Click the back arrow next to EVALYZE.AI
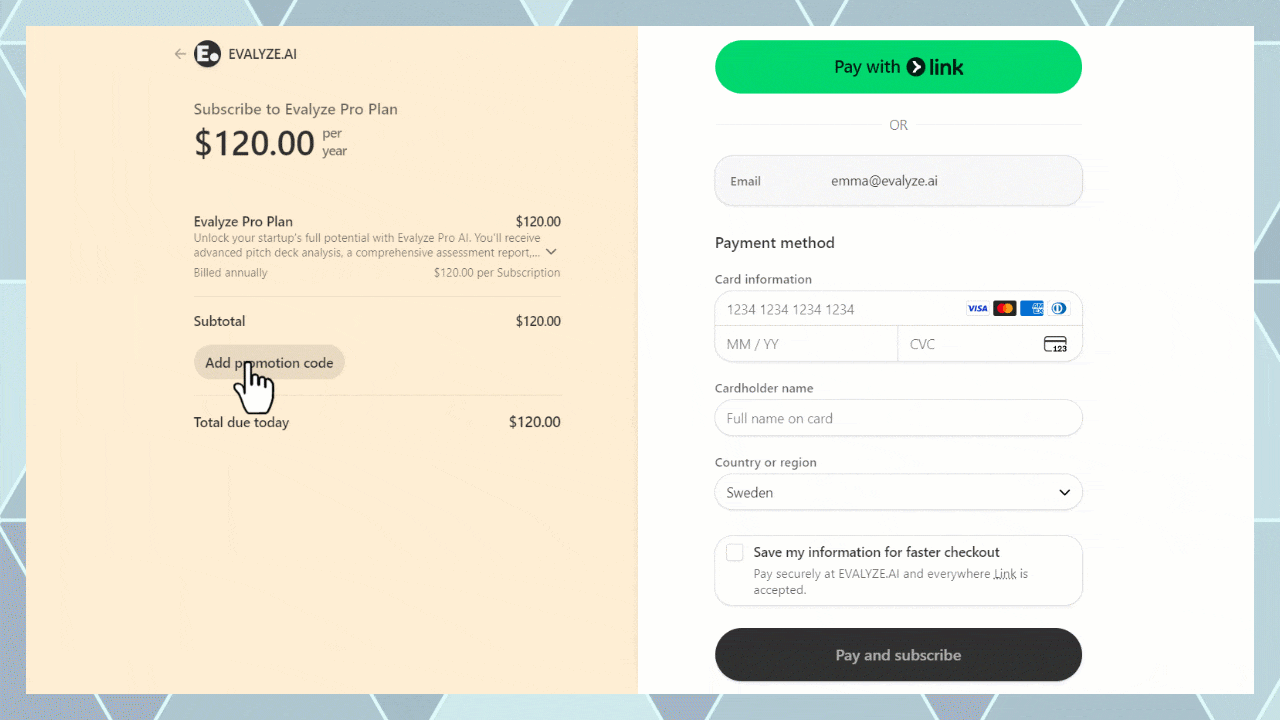 click(x=180, y=54)
